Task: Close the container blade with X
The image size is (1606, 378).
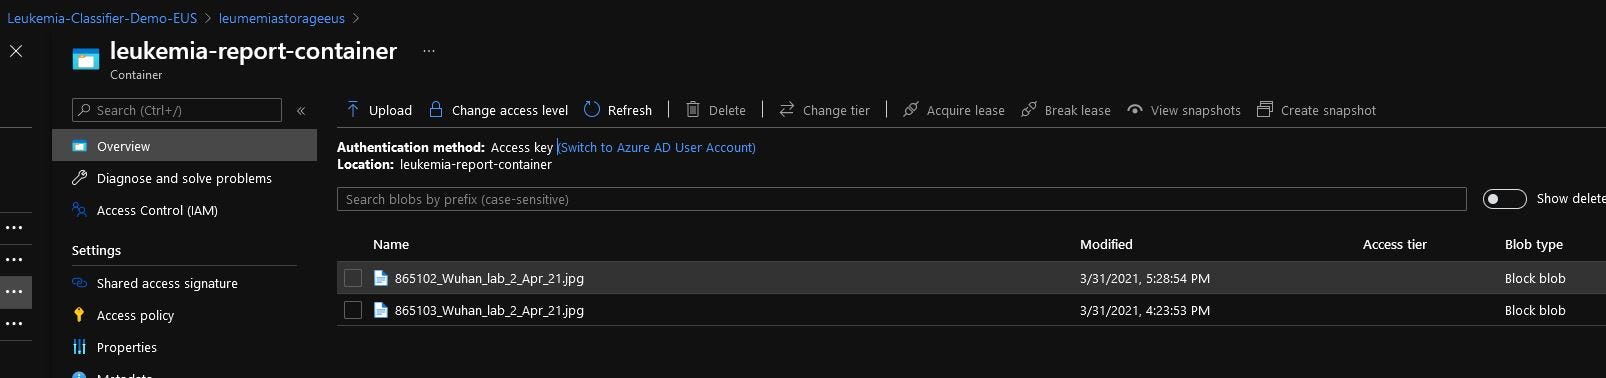Action: [16, 51]
